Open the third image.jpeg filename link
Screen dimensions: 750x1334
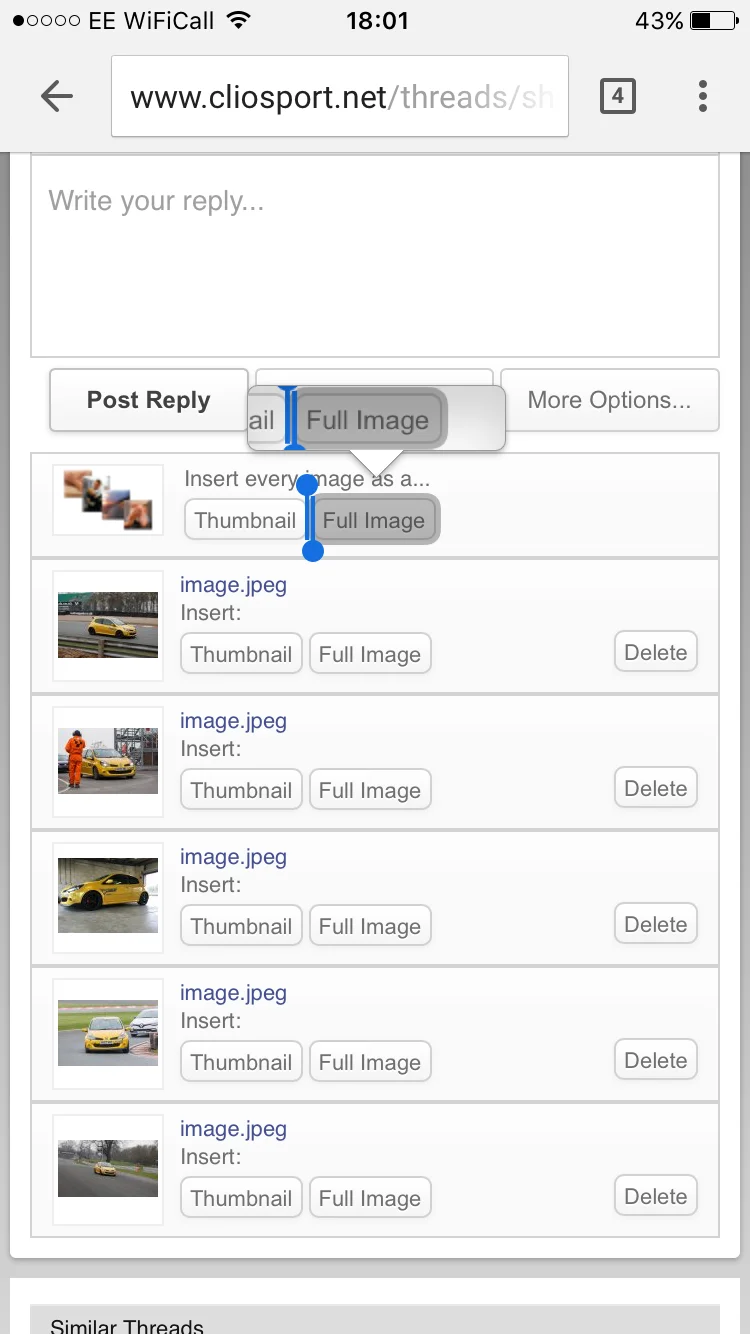233,857
